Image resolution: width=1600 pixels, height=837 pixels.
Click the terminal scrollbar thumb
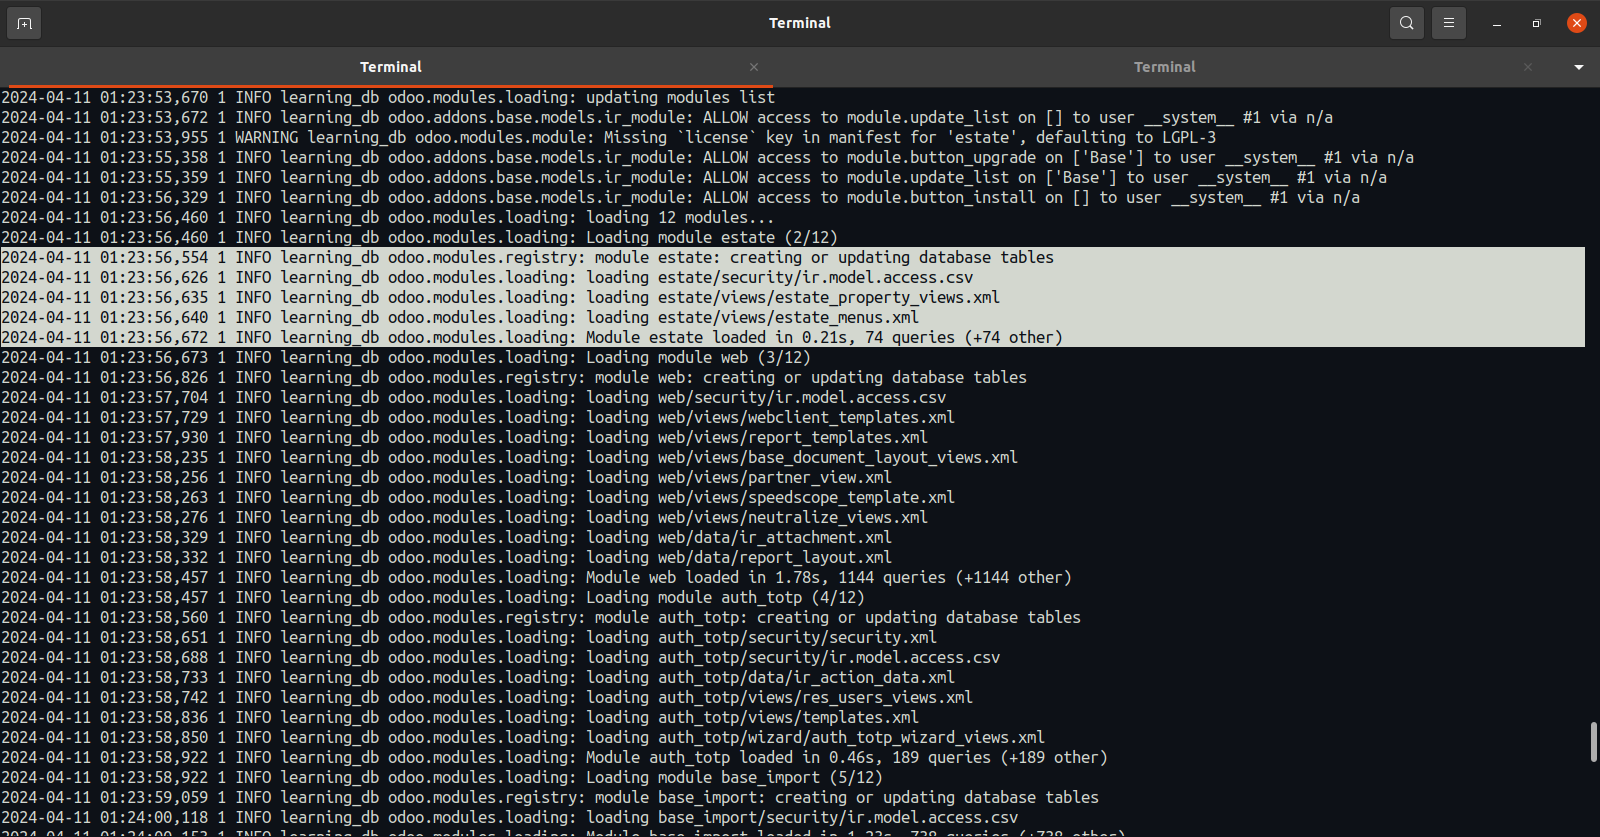pyautogui.click(x=1593, y=742)
